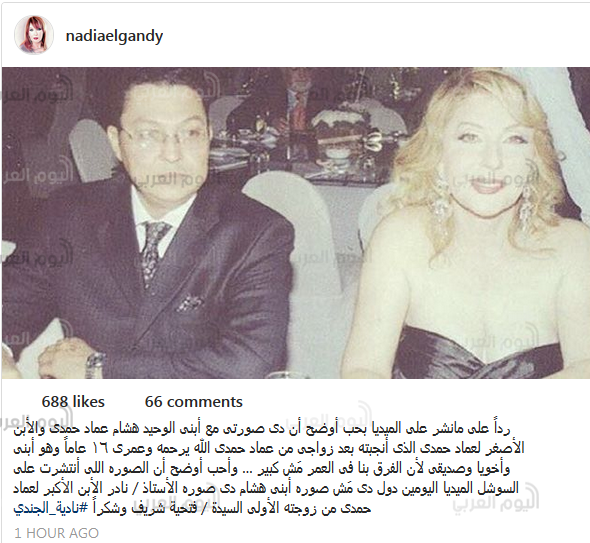Click the pocket square on the man's suit
590x543 pixels.
191,303
